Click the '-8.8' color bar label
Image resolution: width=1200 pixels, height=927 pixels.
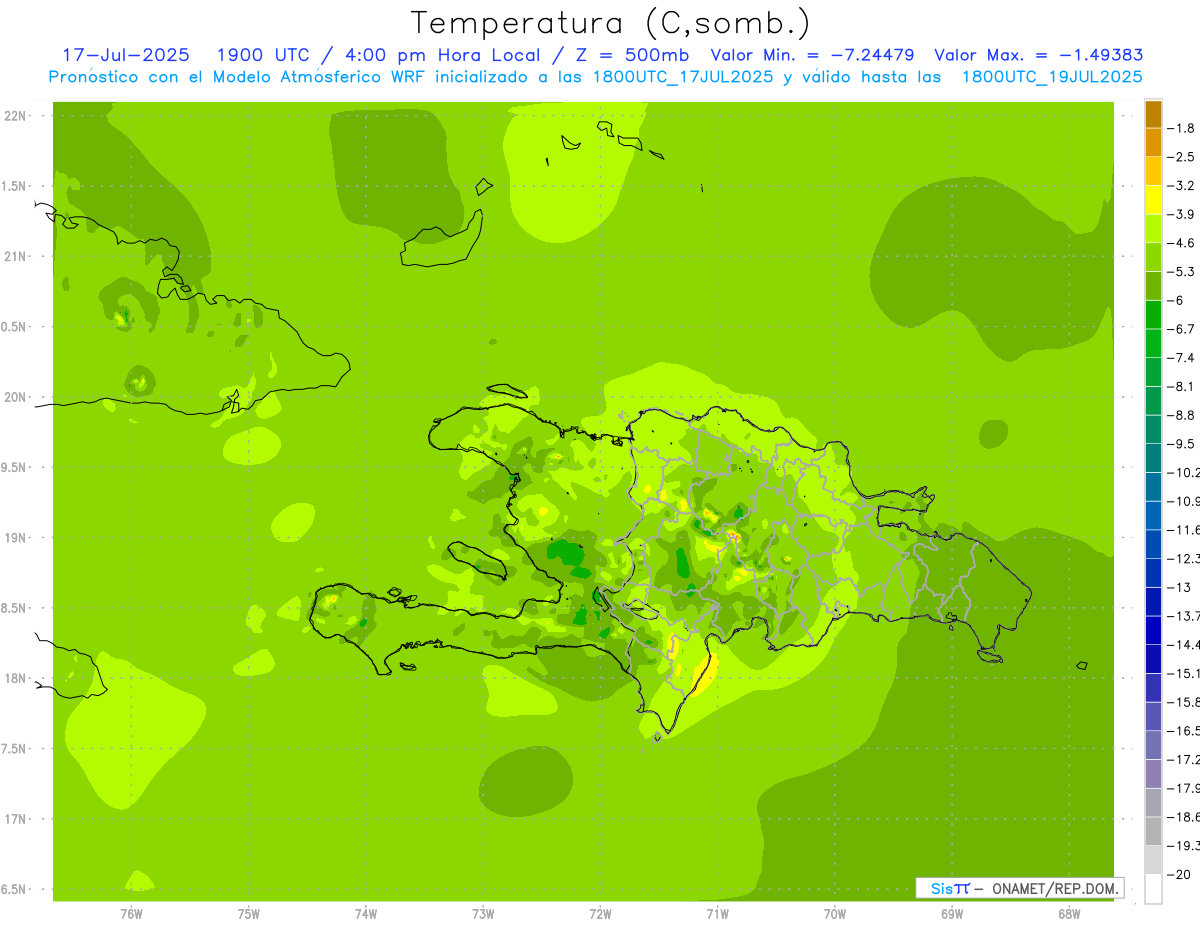tap(1182, 415)
